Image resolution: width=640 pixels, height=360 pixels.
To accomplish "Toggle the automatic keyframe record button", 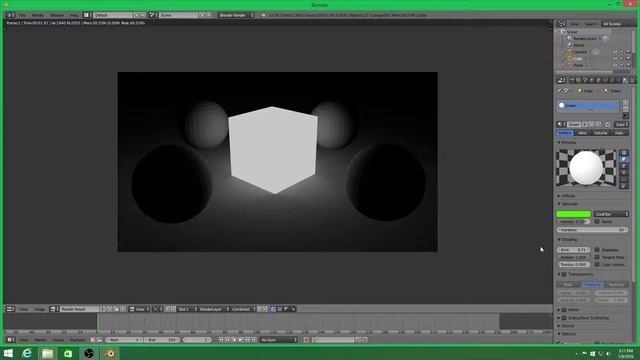I will click(x=306, y=340).
